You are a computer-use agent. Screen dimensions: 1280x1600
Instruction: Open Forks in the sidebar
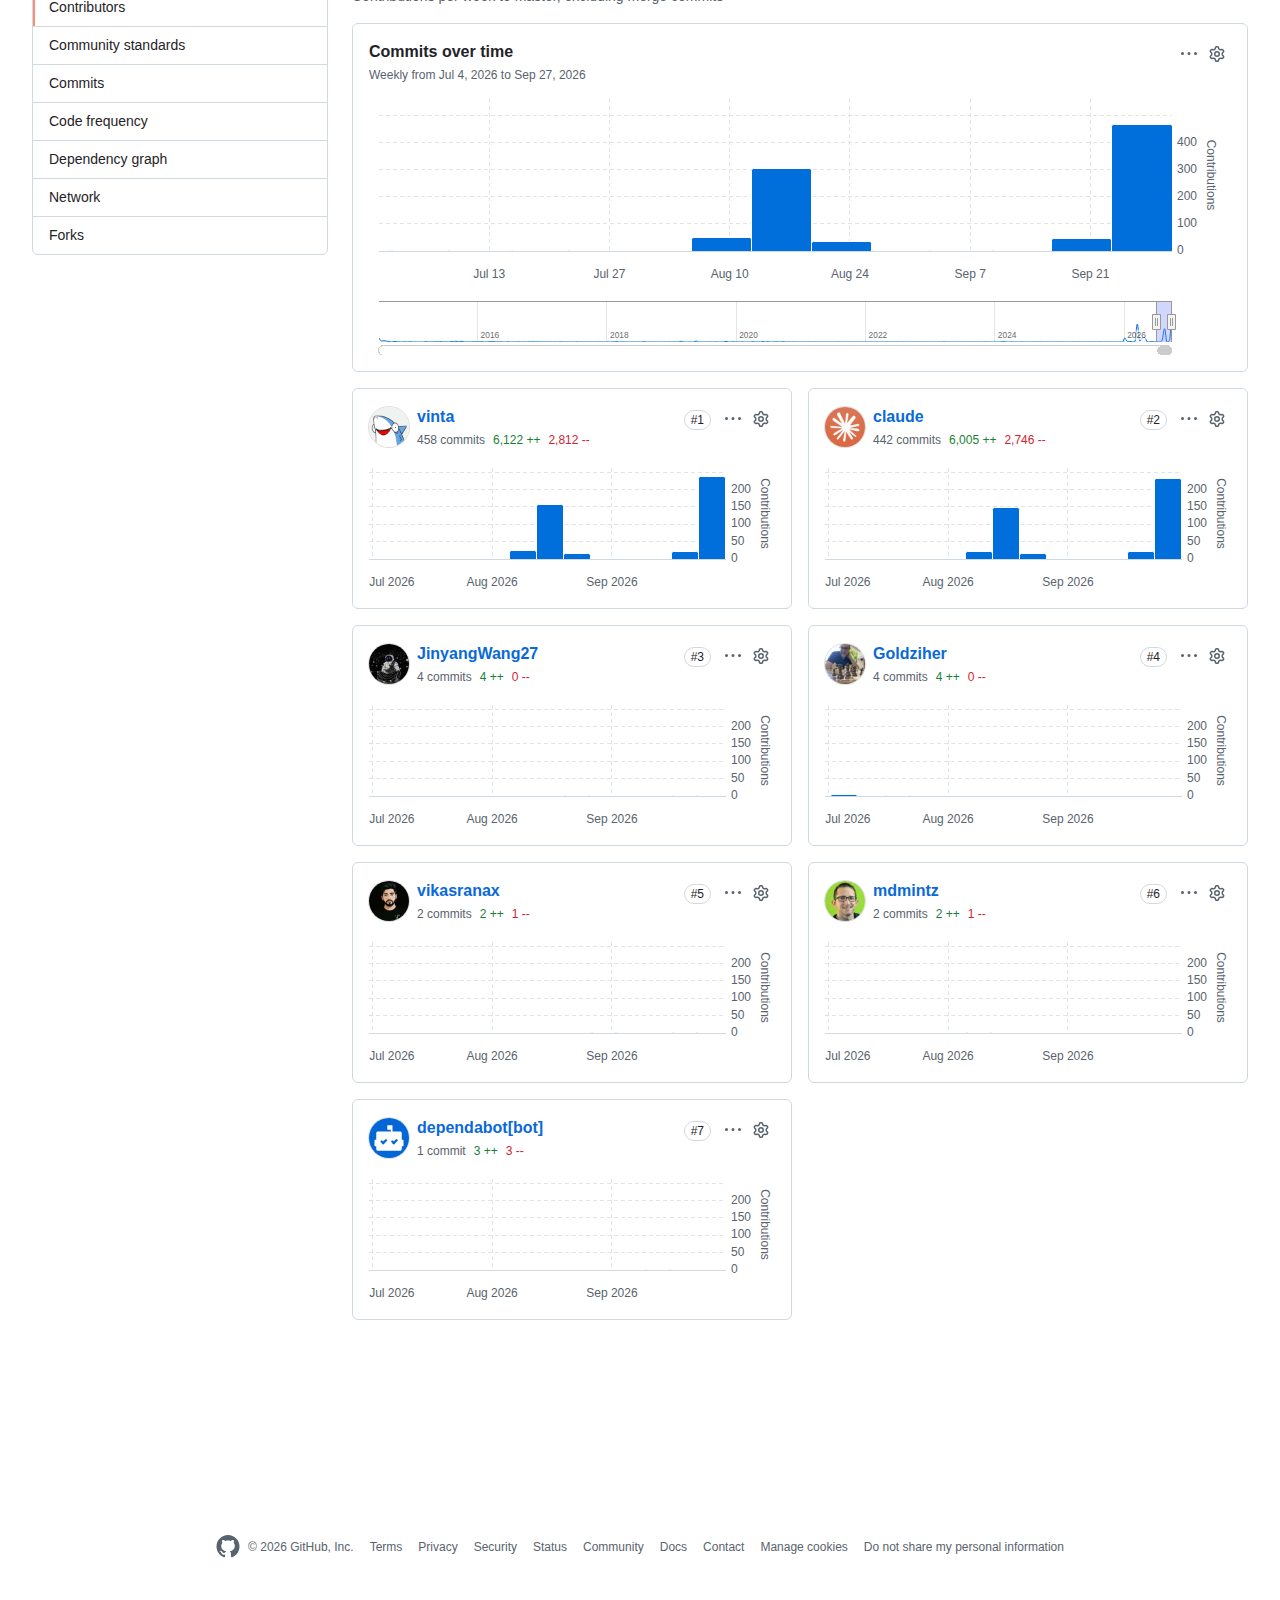(x=180, y=235)
